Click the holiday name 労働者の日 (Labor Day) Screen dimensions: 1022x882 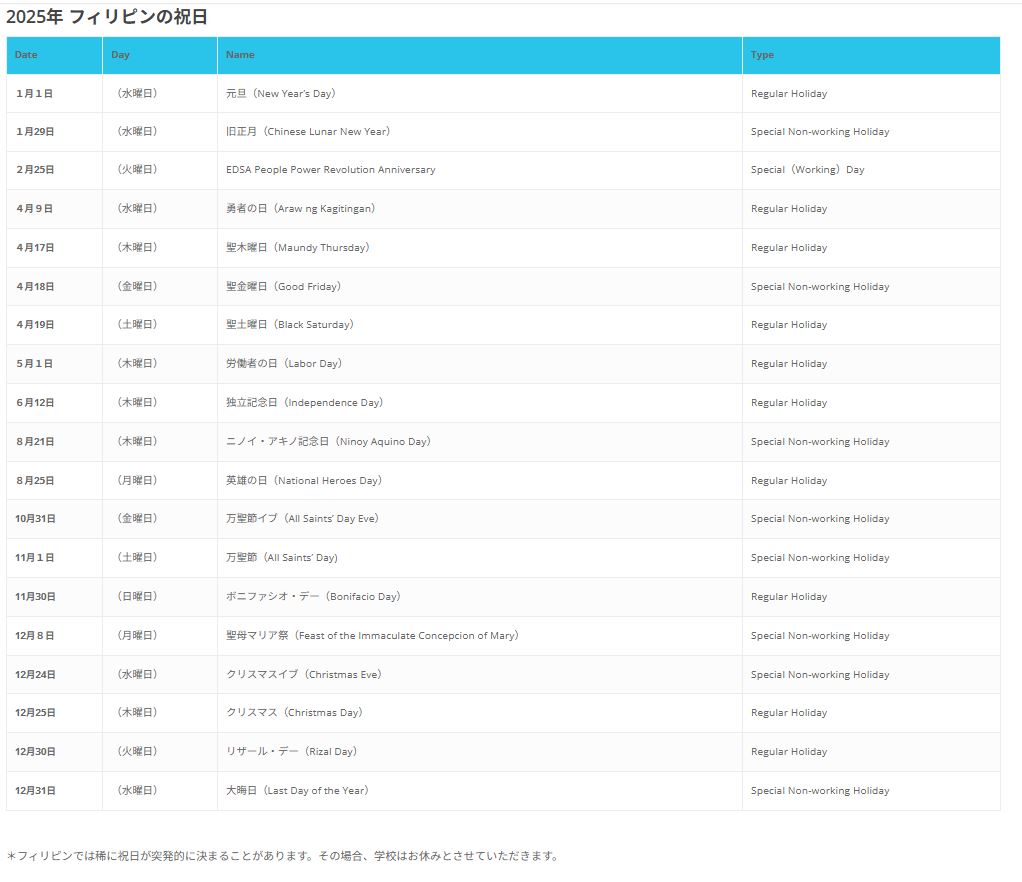(284, 363)
